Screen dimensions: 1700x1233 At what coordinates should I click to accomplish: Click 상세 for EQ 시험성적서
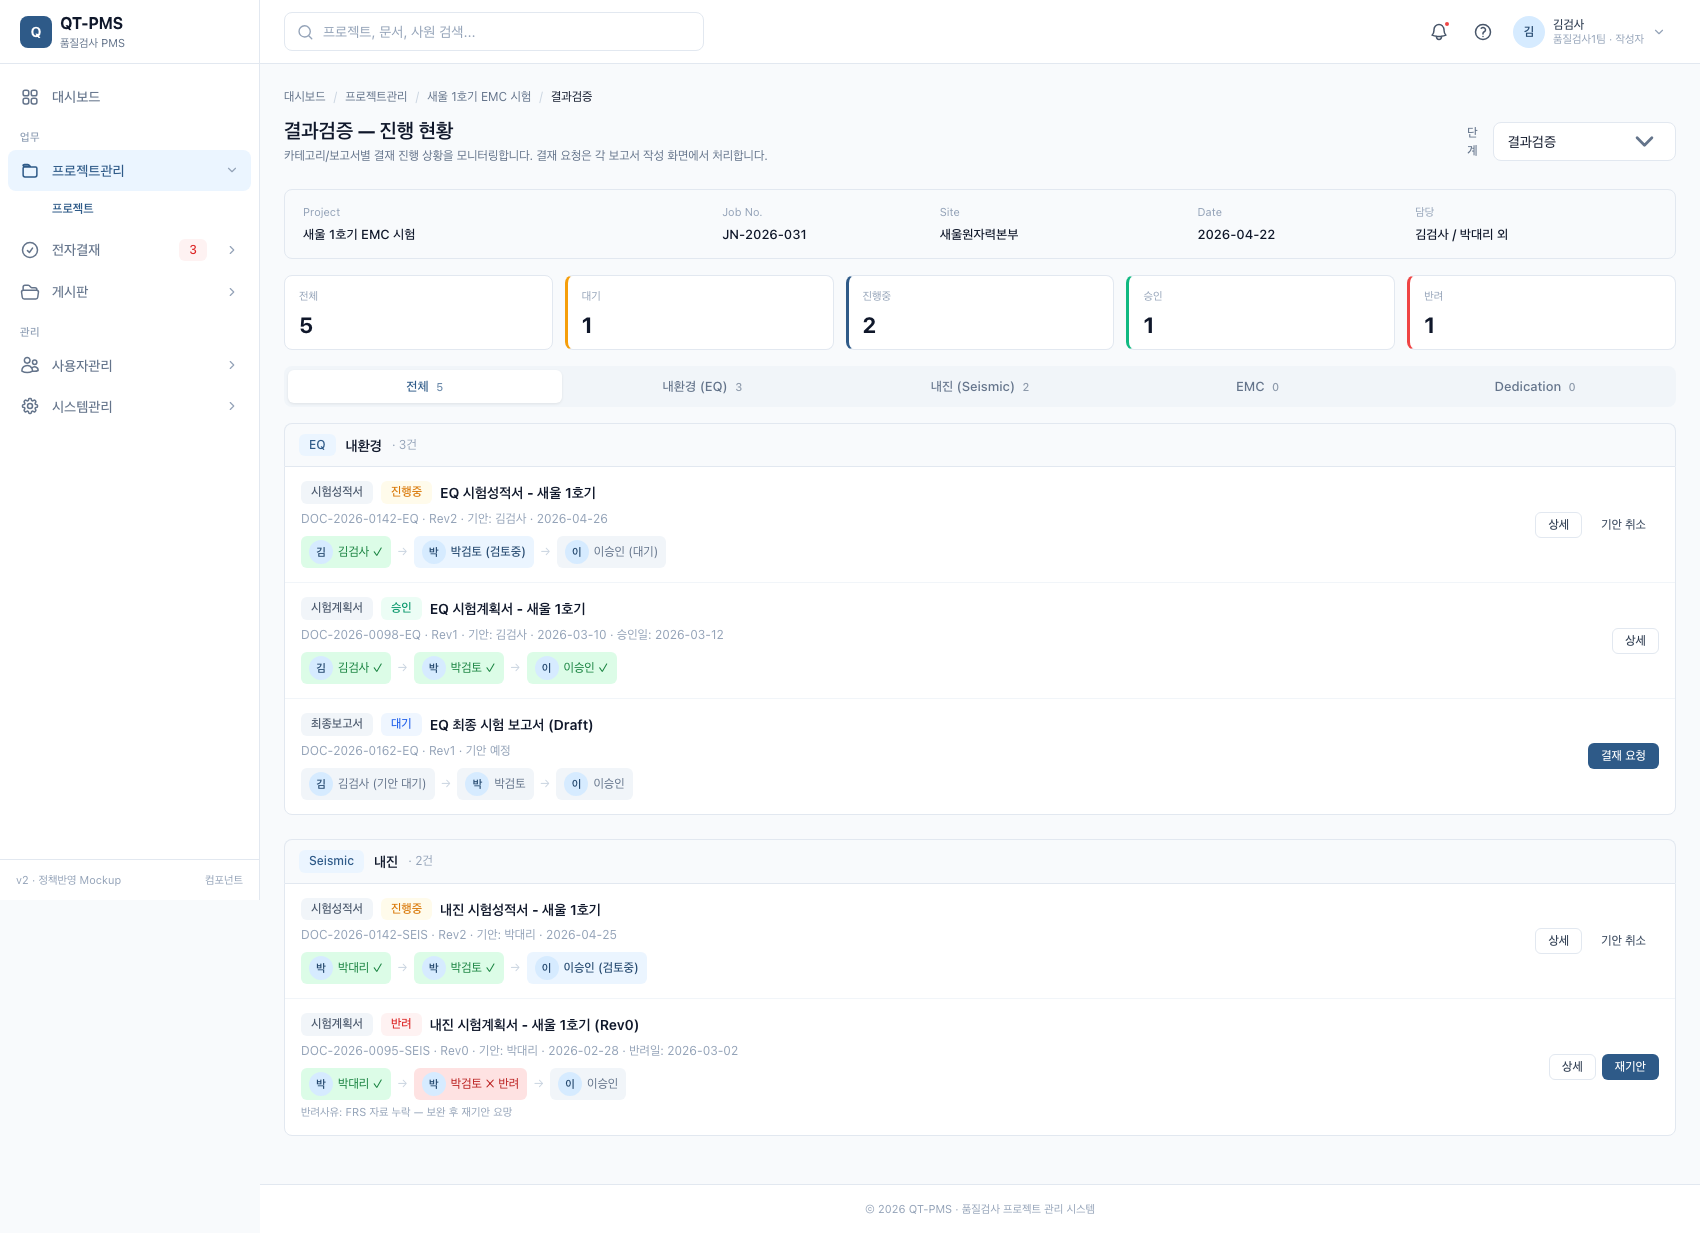pos(1558,525)
